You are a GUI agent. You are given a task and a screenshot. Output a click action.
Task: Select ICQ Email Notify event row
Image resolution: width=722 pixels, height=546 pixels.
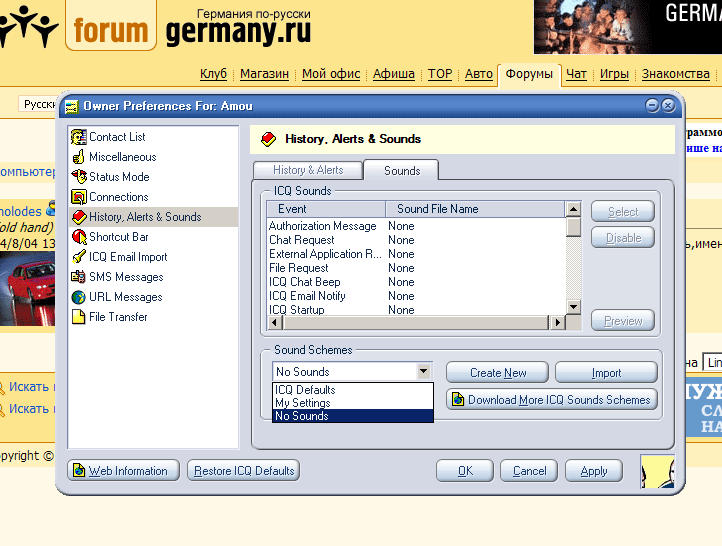coord(416,296)
